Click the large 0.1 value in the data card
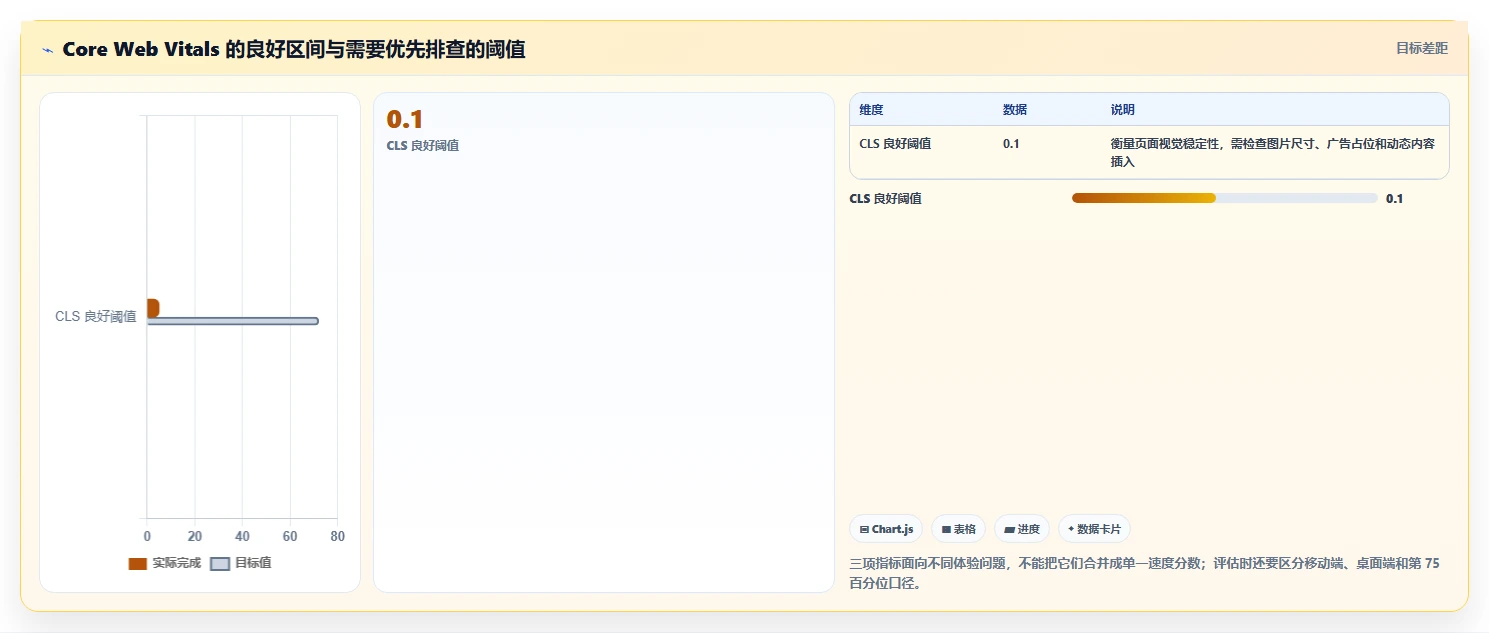The image size is (1489, 633). (405, 119)
